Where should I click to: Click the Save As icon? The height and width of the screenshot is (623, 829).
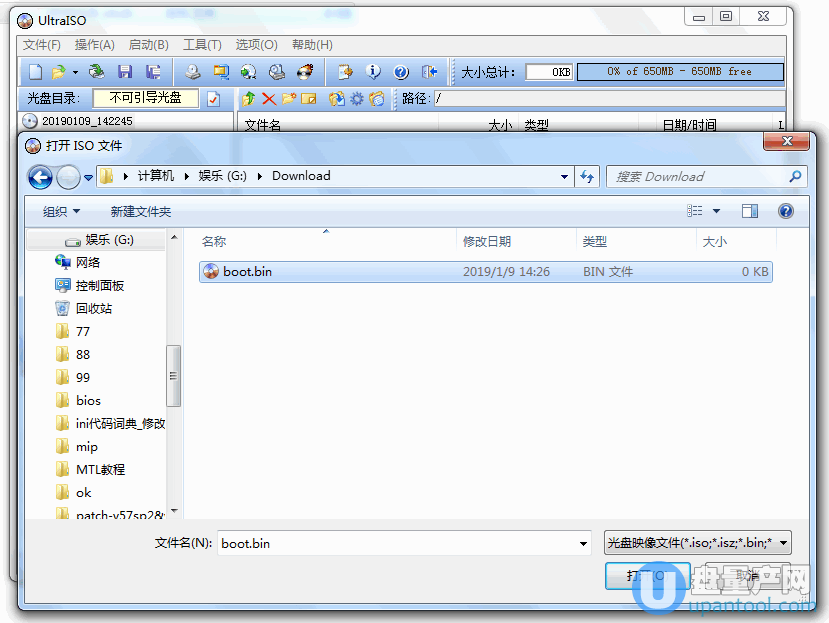153,71
